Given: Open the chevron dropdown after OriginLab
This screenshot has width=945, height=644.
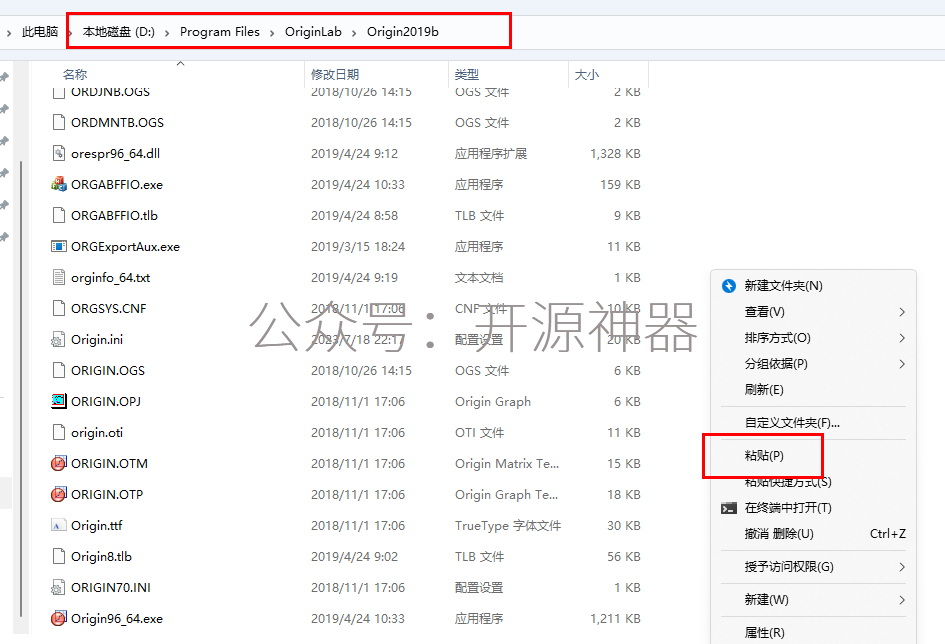Looking at the screenshot, I should 354,33.
